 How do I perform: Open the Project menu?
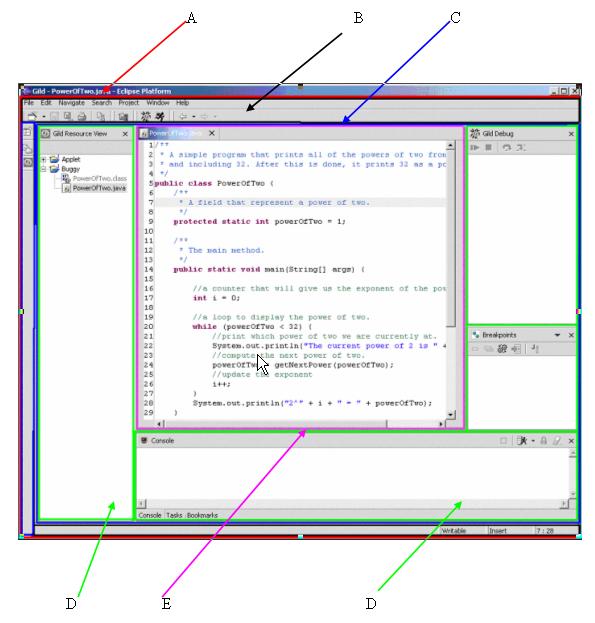[129, 103]
